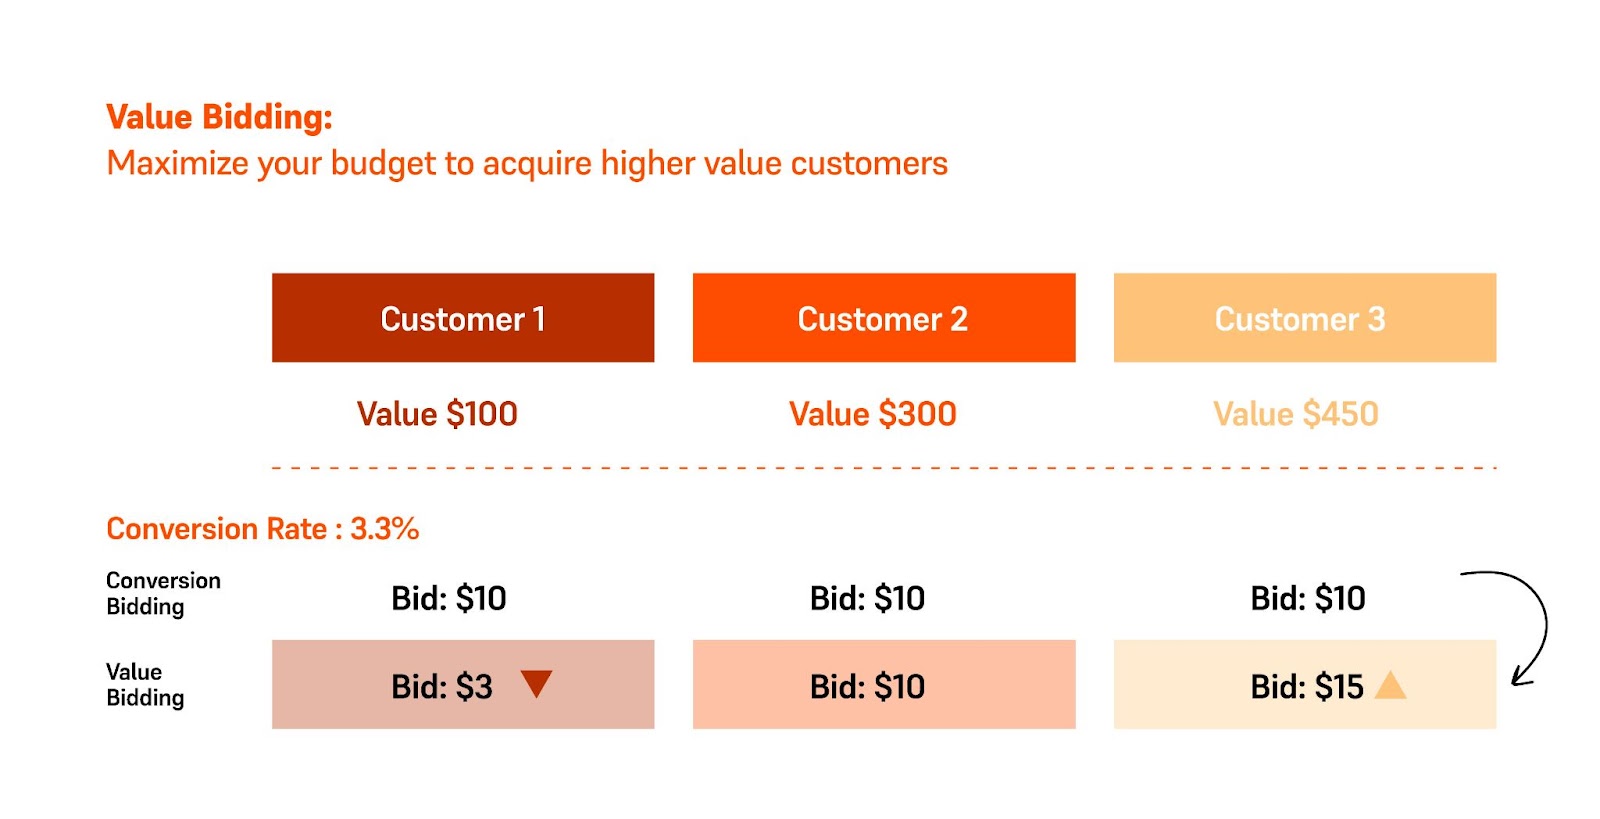Click the Value $100 text
Image resolution: width=1600 pixels, height=819 pixels.
(437, 414)
